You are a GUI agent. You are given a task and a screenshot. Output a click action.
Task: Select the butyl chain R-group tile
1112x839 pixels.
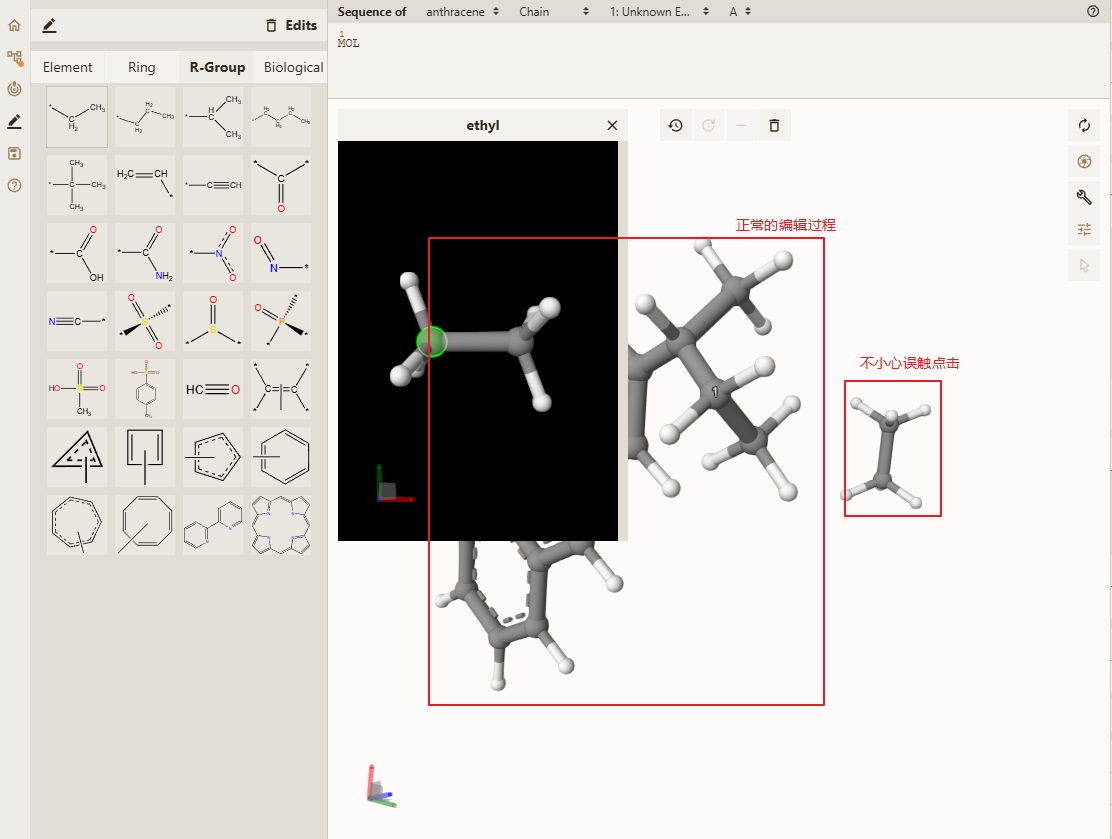point(281,117)
